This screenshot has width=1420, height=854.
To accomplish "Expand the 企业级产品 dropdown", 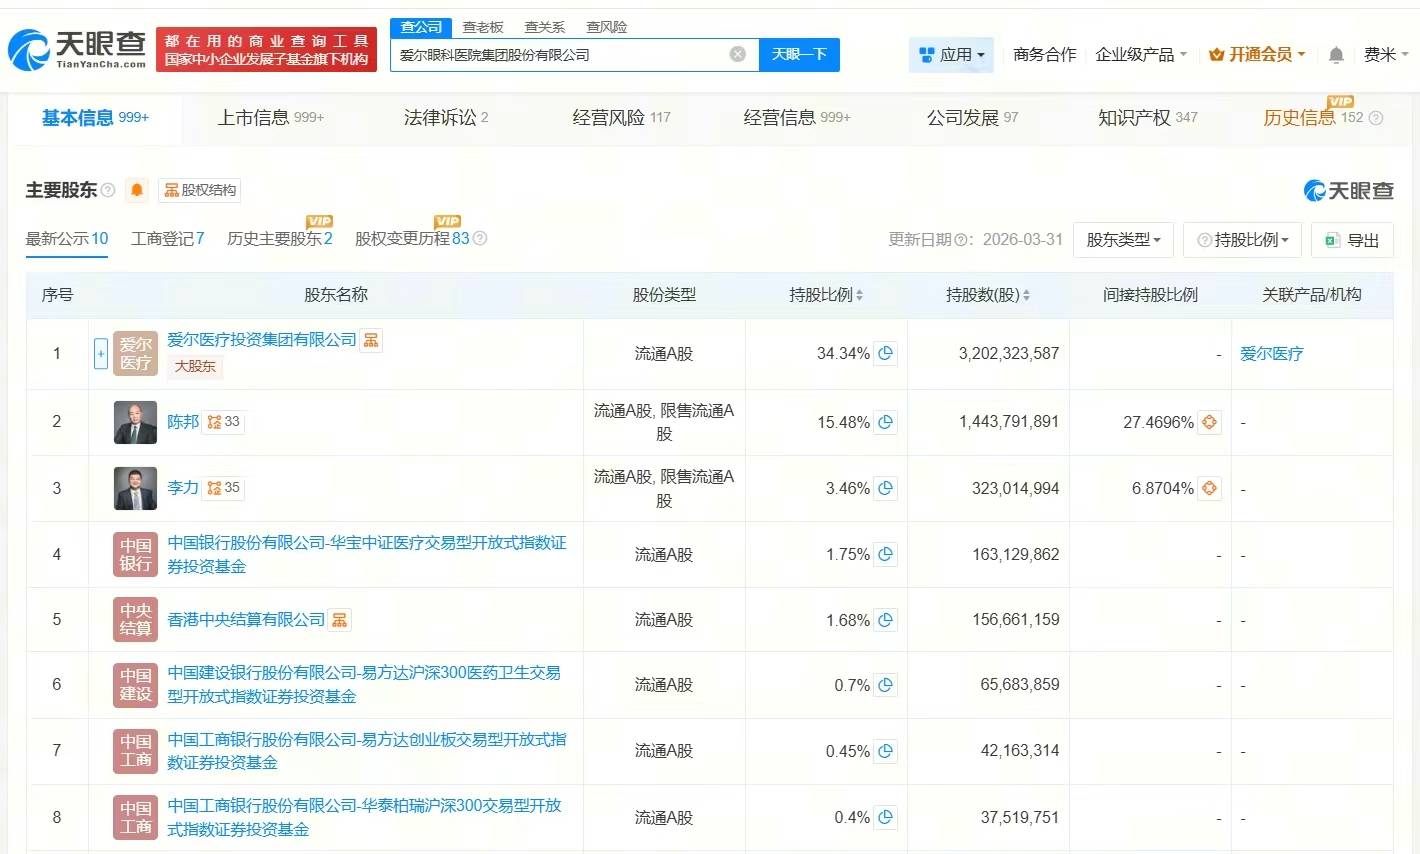I will pos(1141,55).
